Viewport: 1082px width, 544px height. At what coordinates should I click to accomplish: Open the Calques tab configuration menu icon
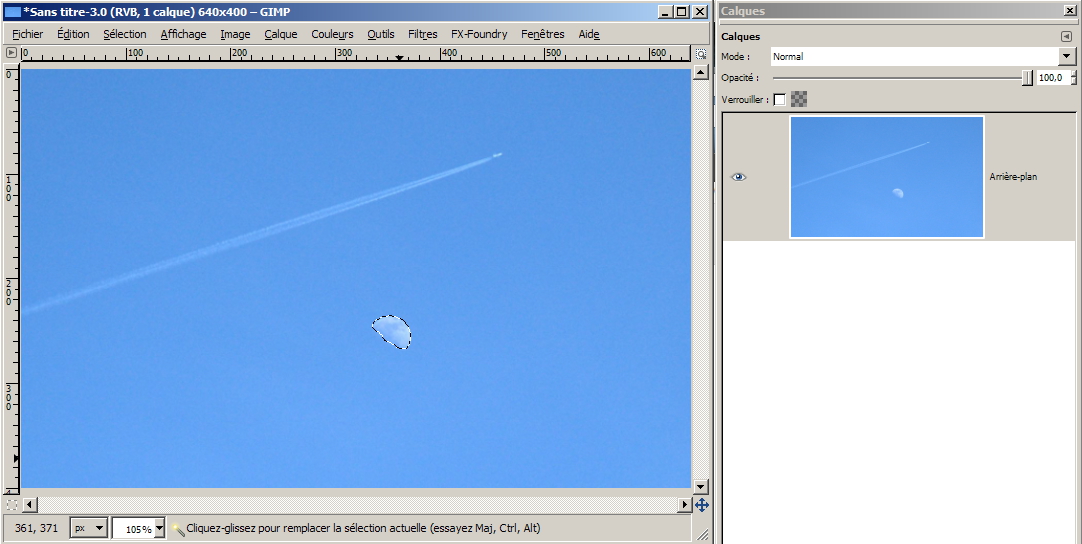pyautogui.click(x=1066, y=37)
